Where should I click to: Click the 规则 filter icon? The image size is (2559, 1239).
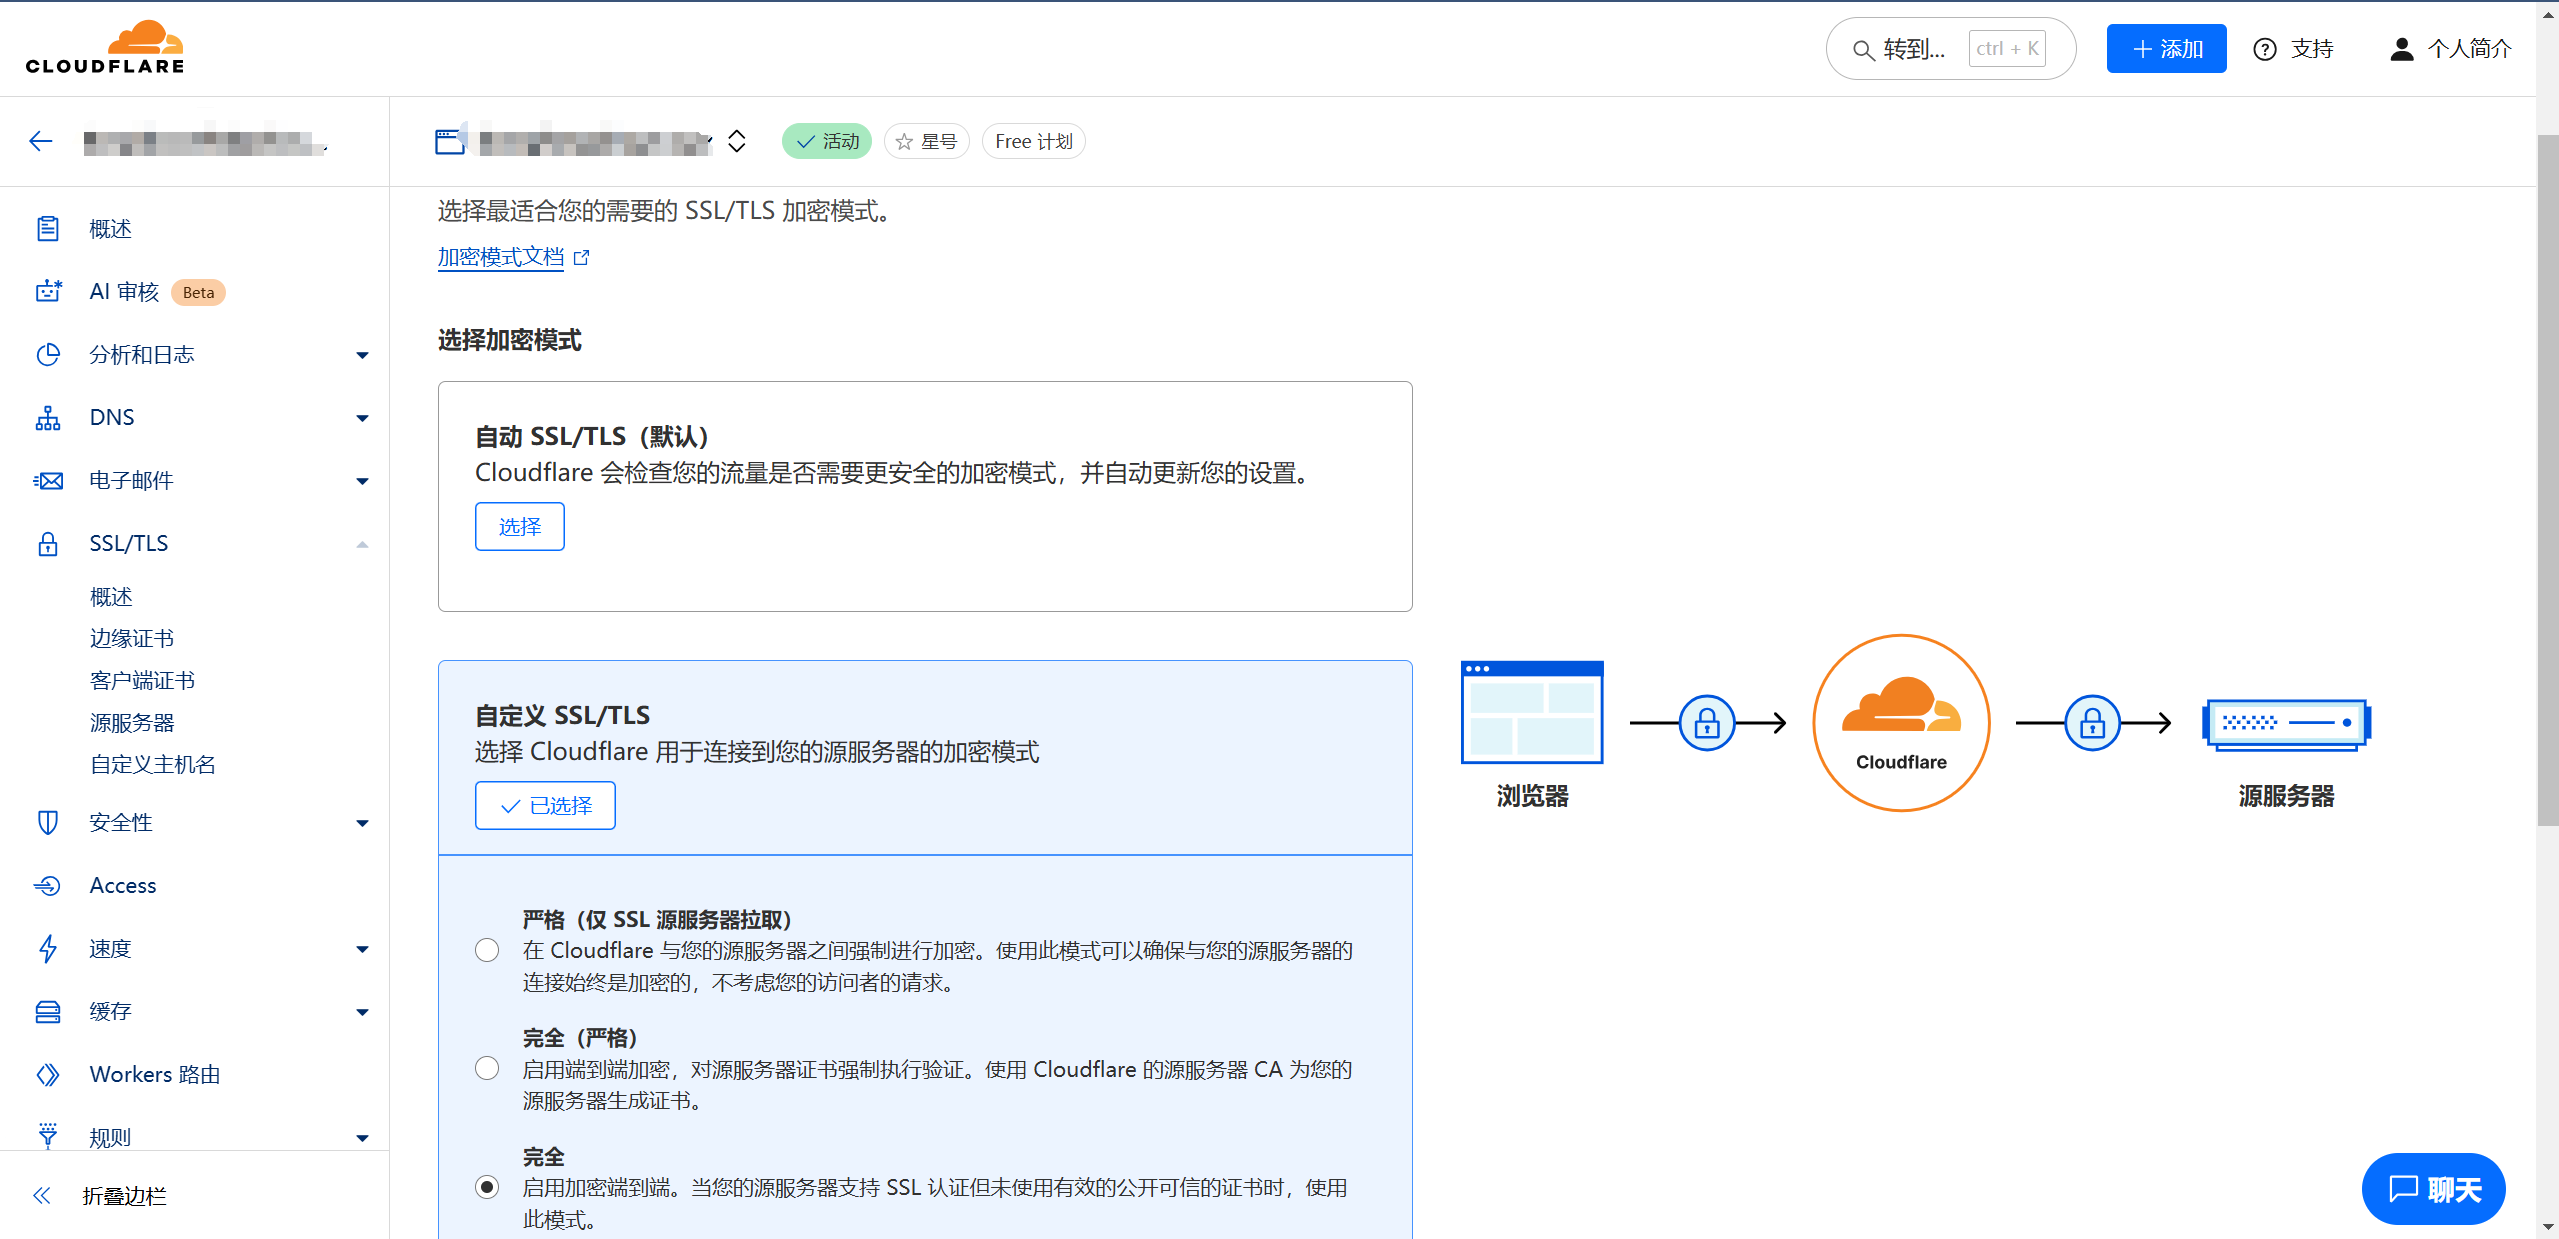click(x=48, y=1135)
